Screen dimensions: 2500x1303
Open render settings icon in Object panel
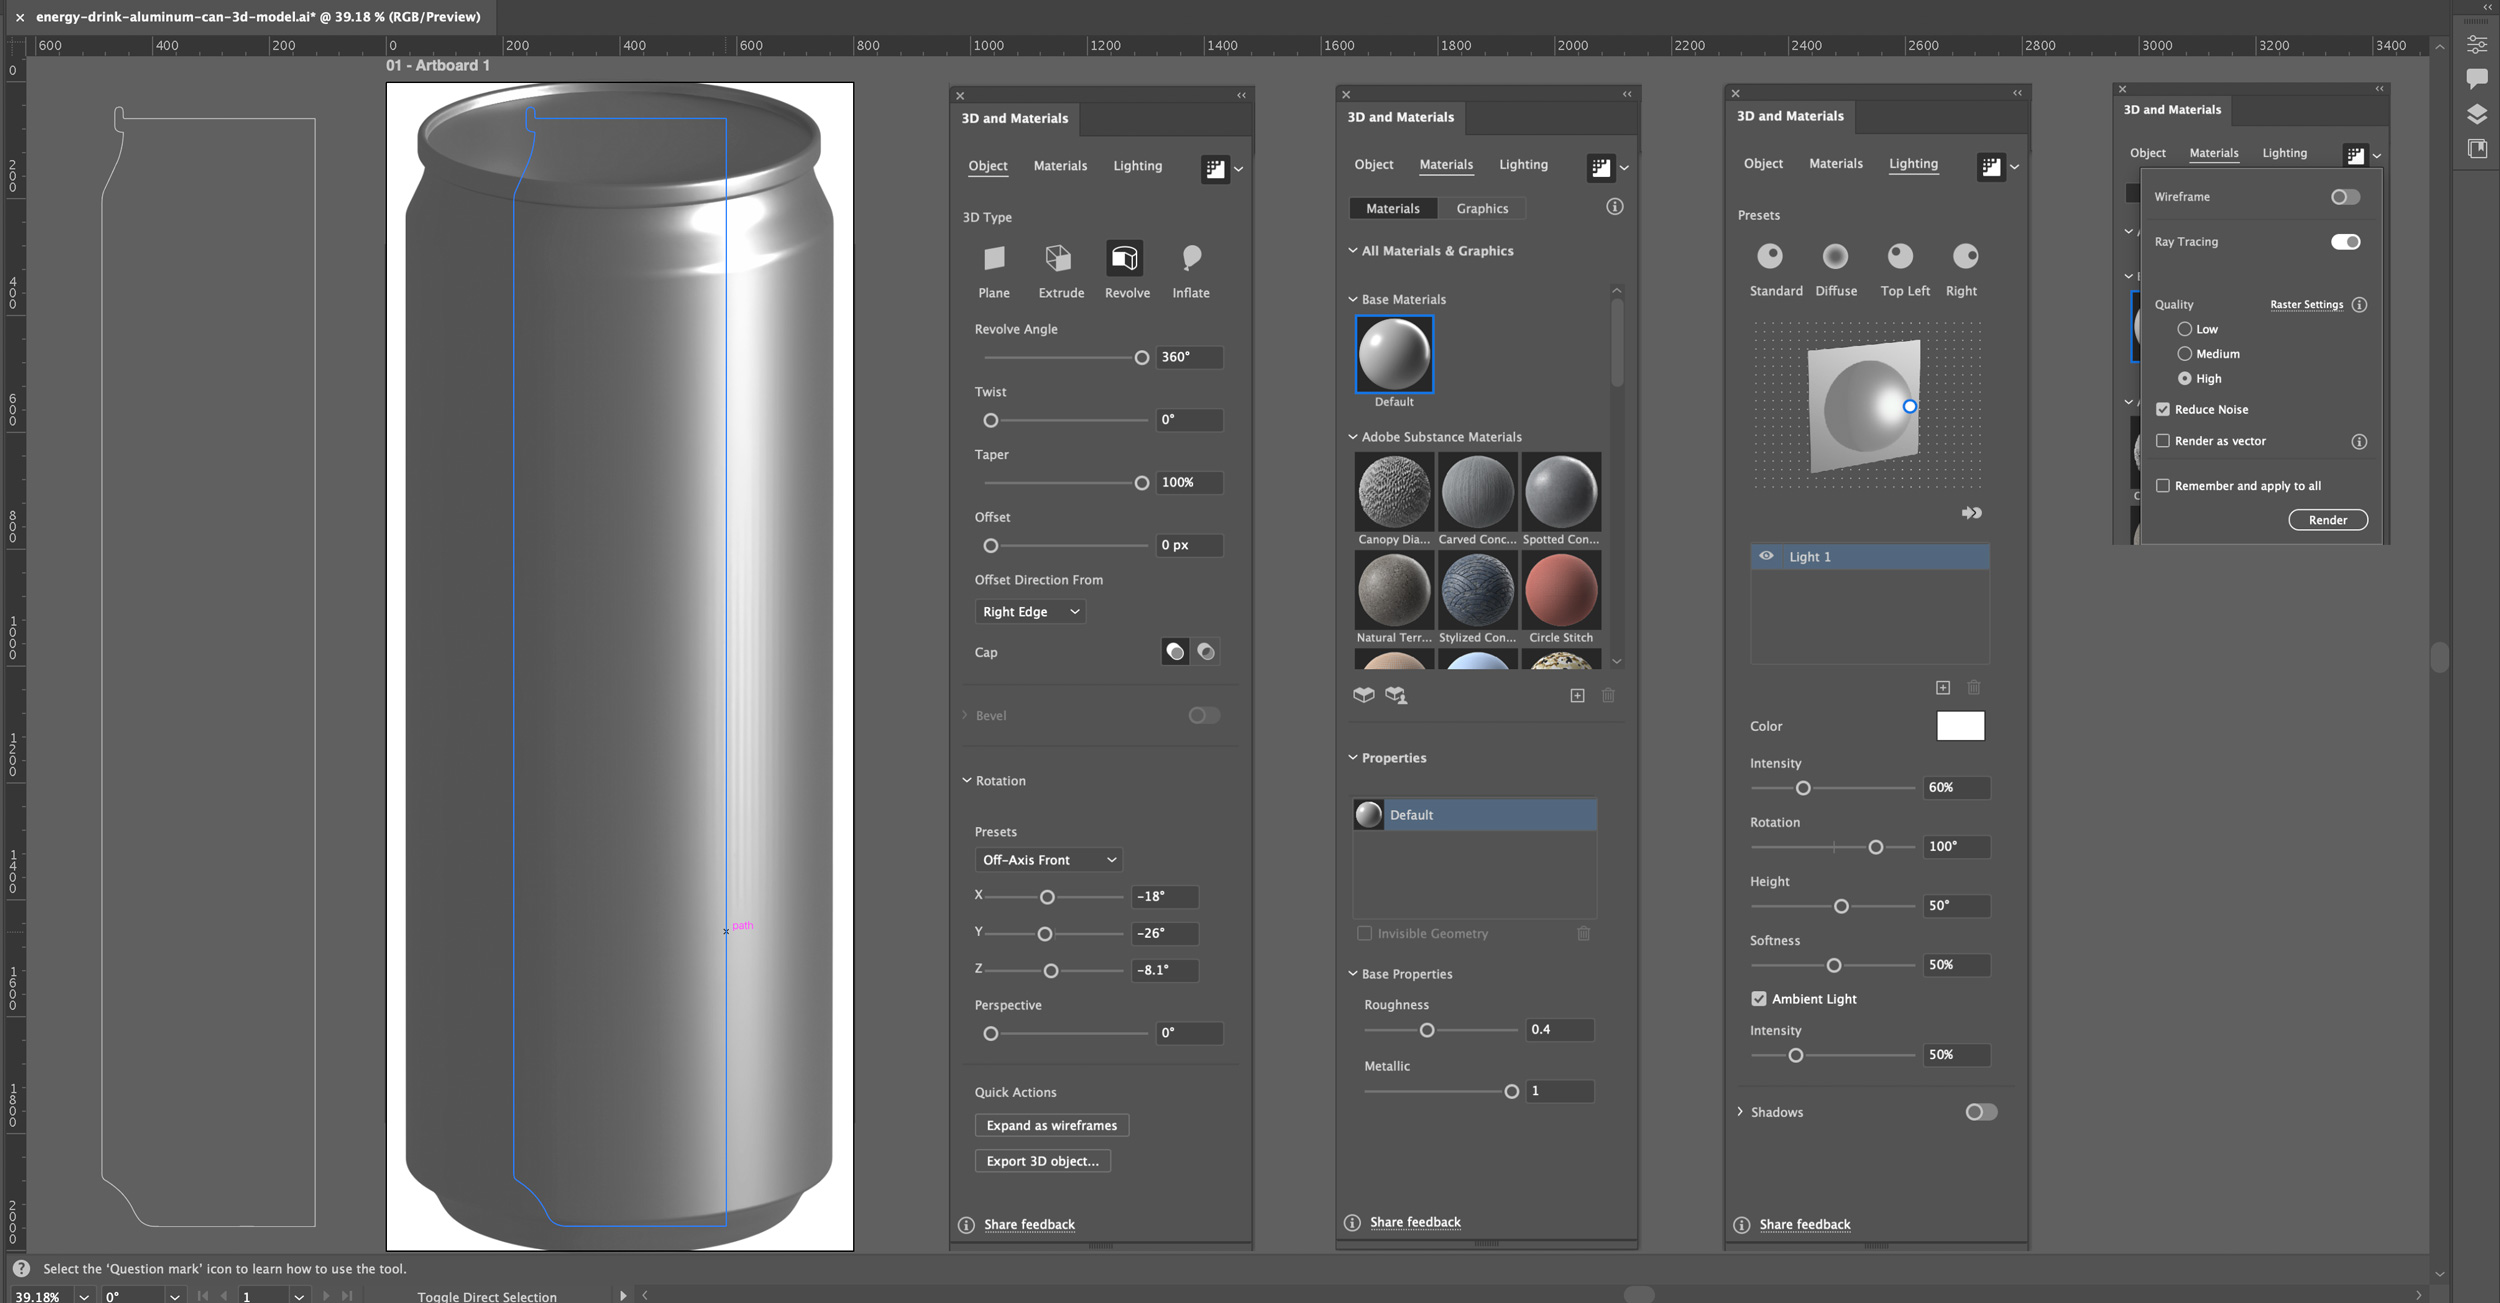(1215, 169)
